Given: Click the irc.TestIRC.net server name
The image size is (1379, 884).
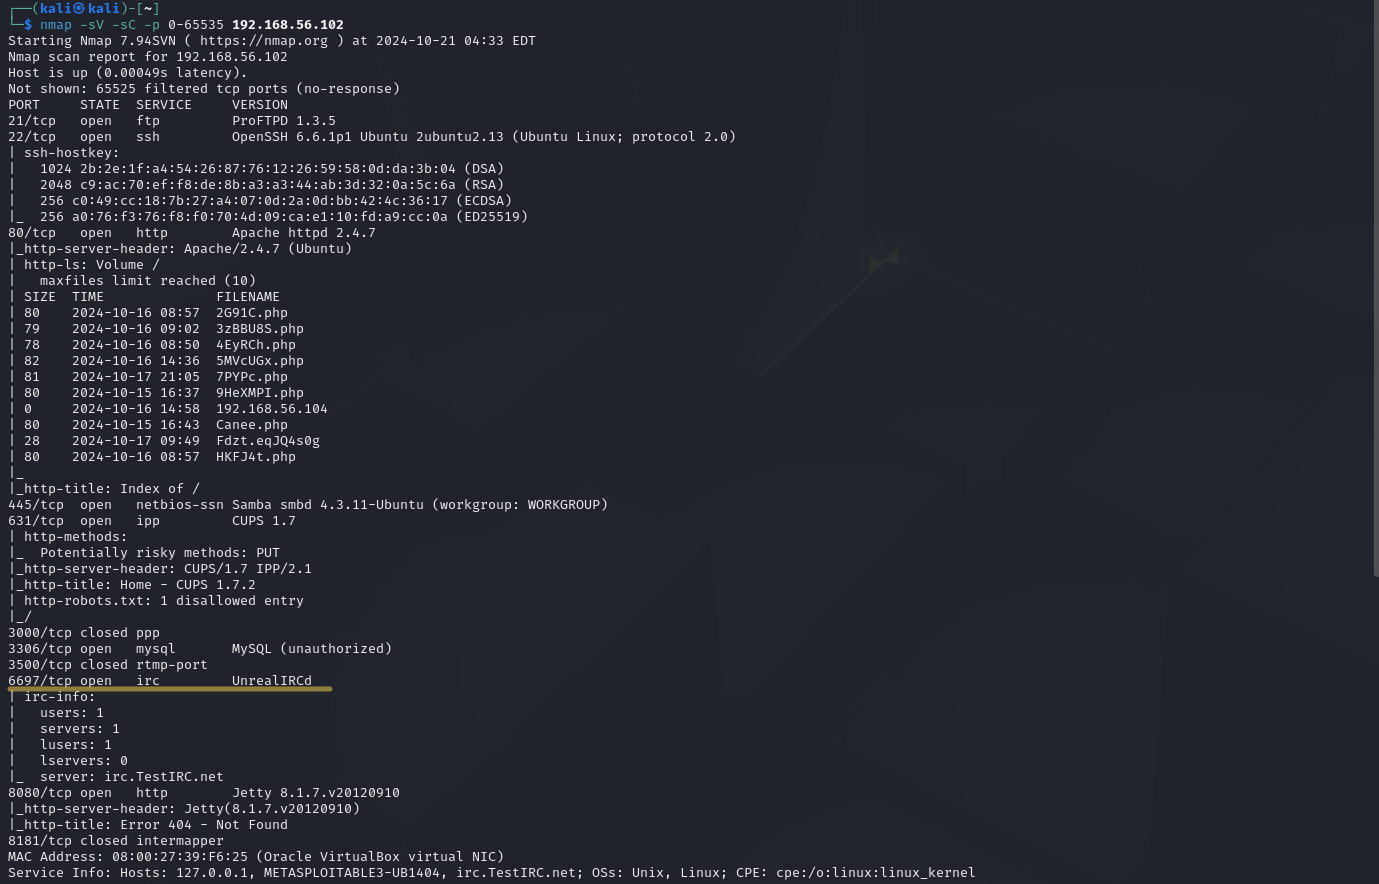Looking at the screenshot, I should (164, 777).
